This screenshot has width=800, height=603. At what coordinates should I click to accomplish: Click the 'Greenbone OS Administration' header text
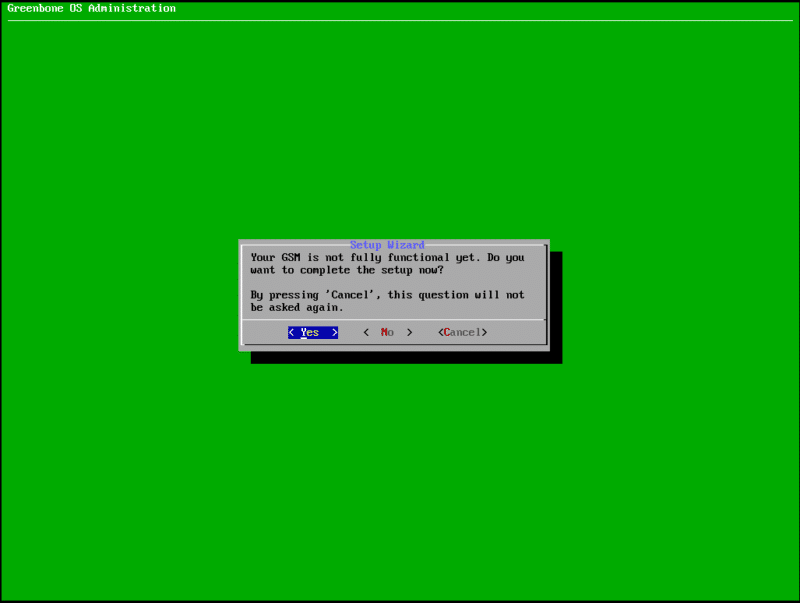[x=91, y=8]
